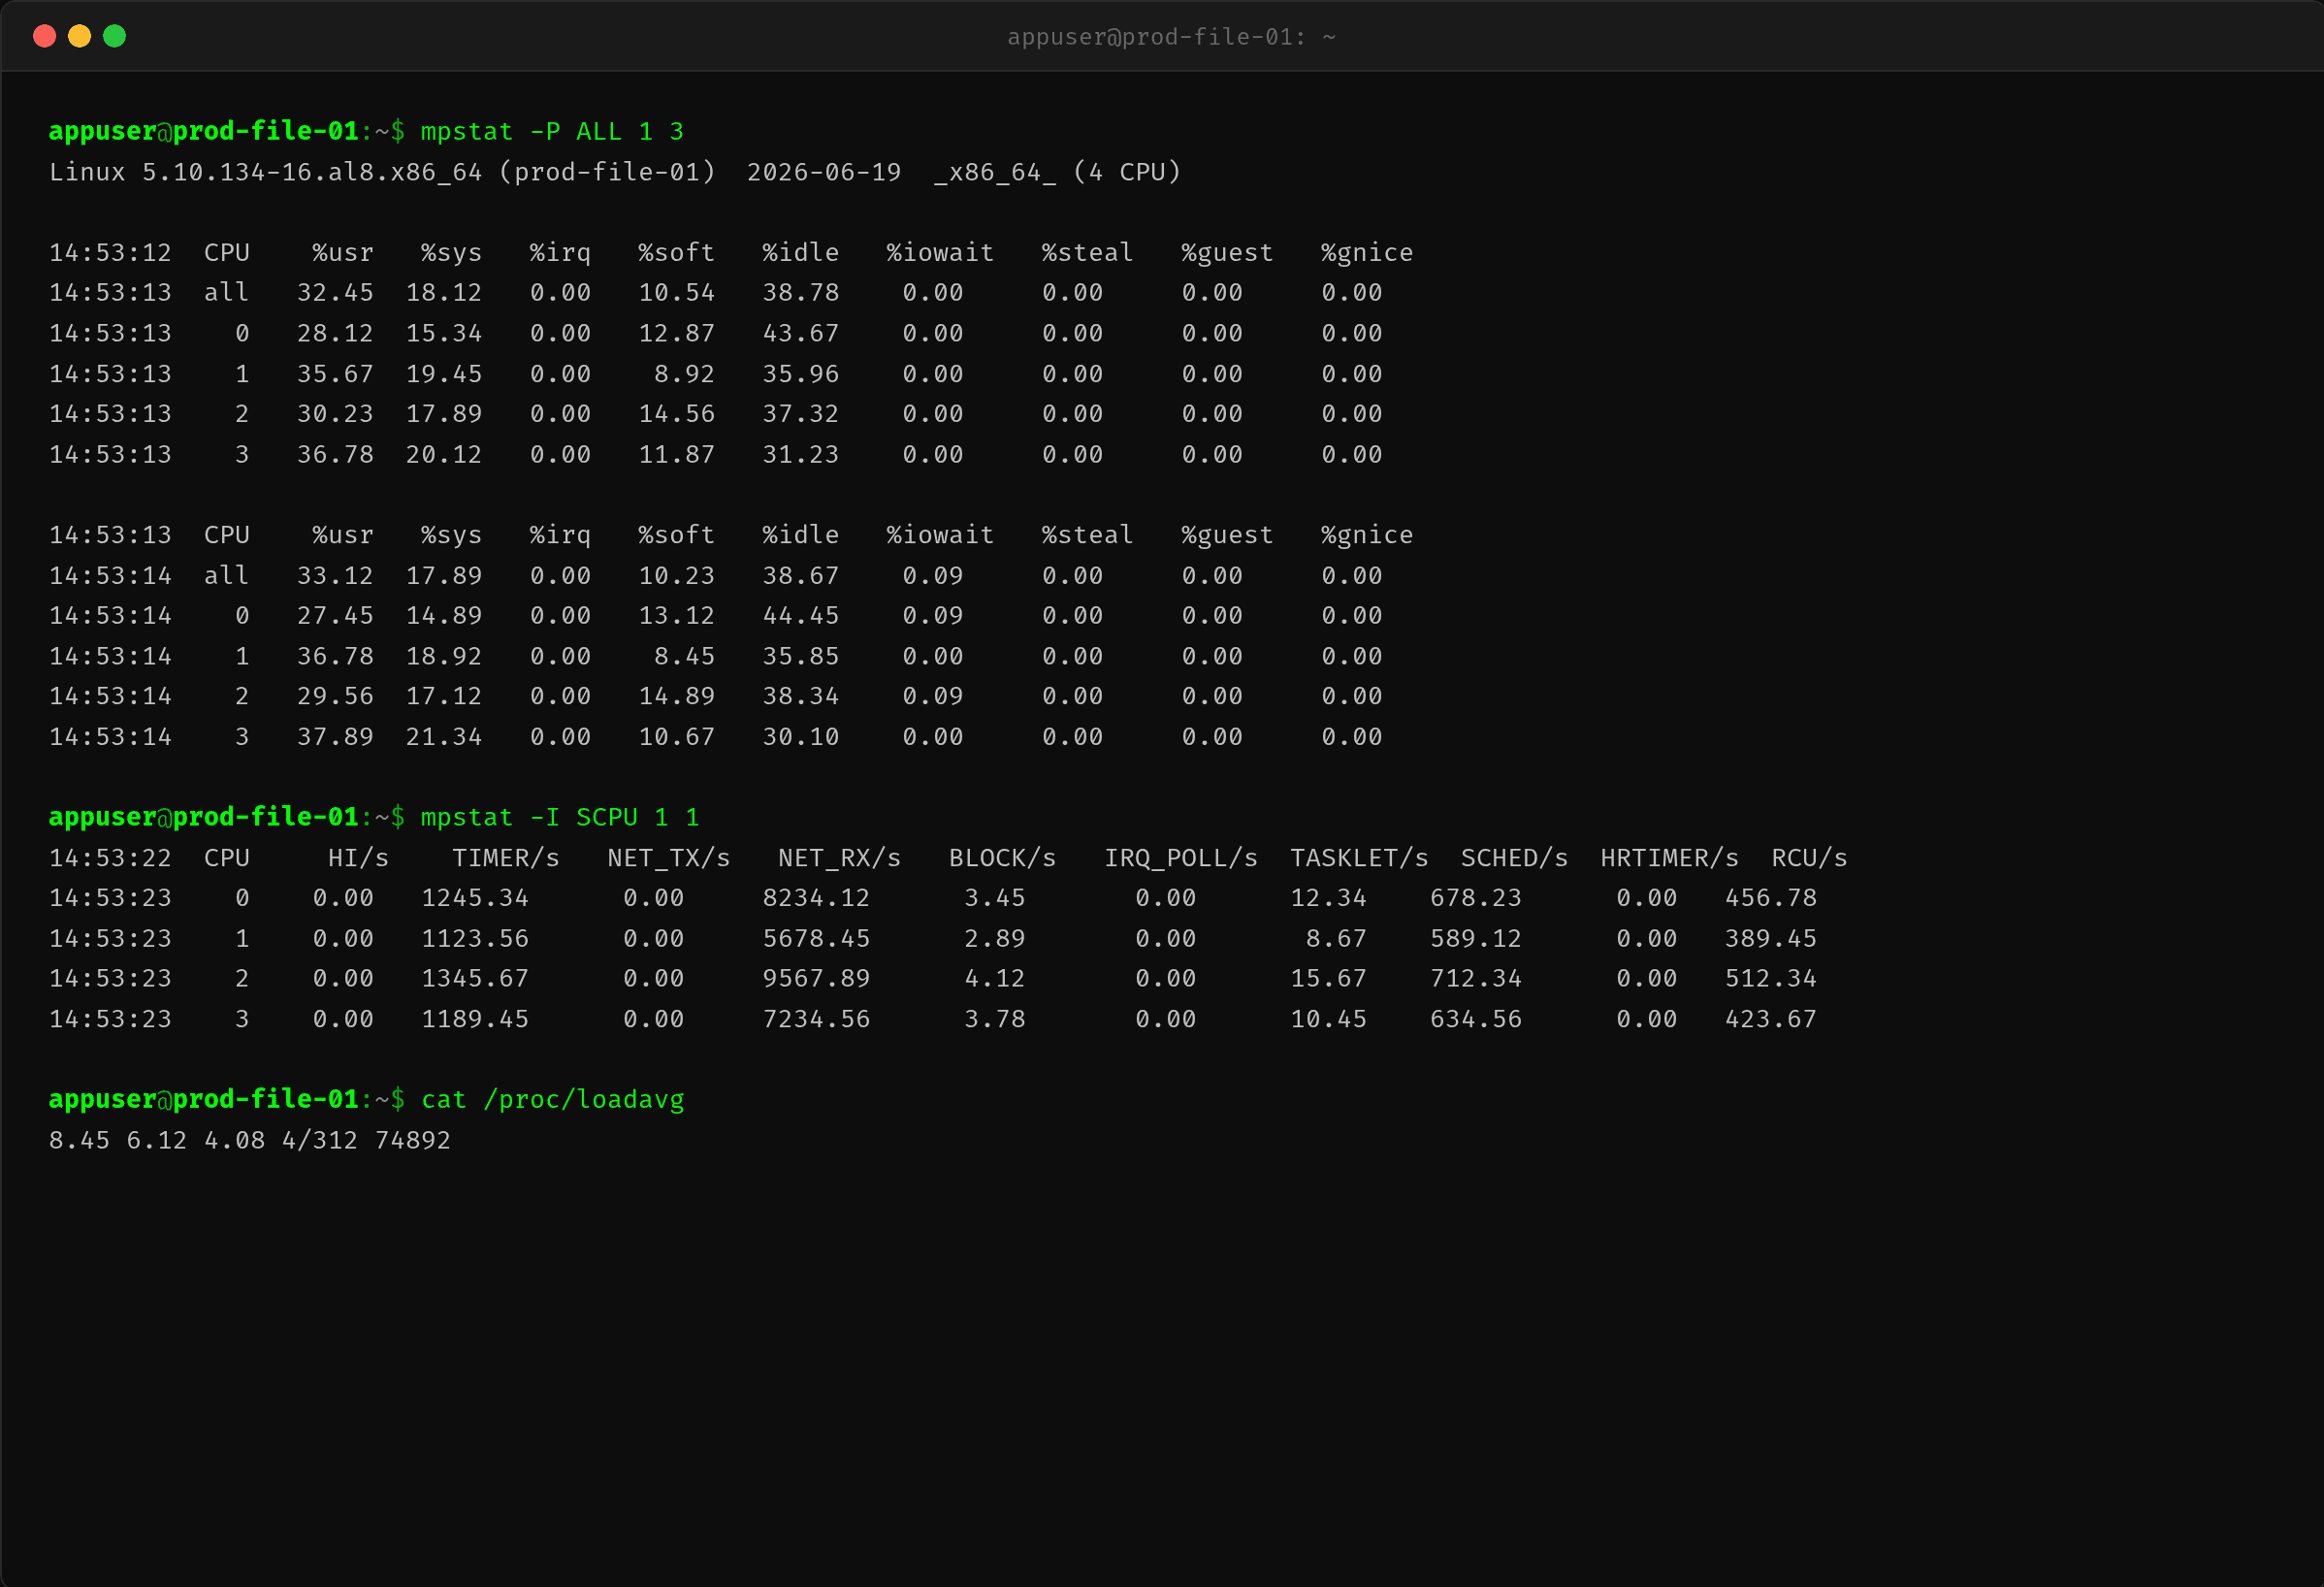This screenshot has width=2324, height=1587.
Task: Click the NET_RX/s column header
Action: coord(839,858)
